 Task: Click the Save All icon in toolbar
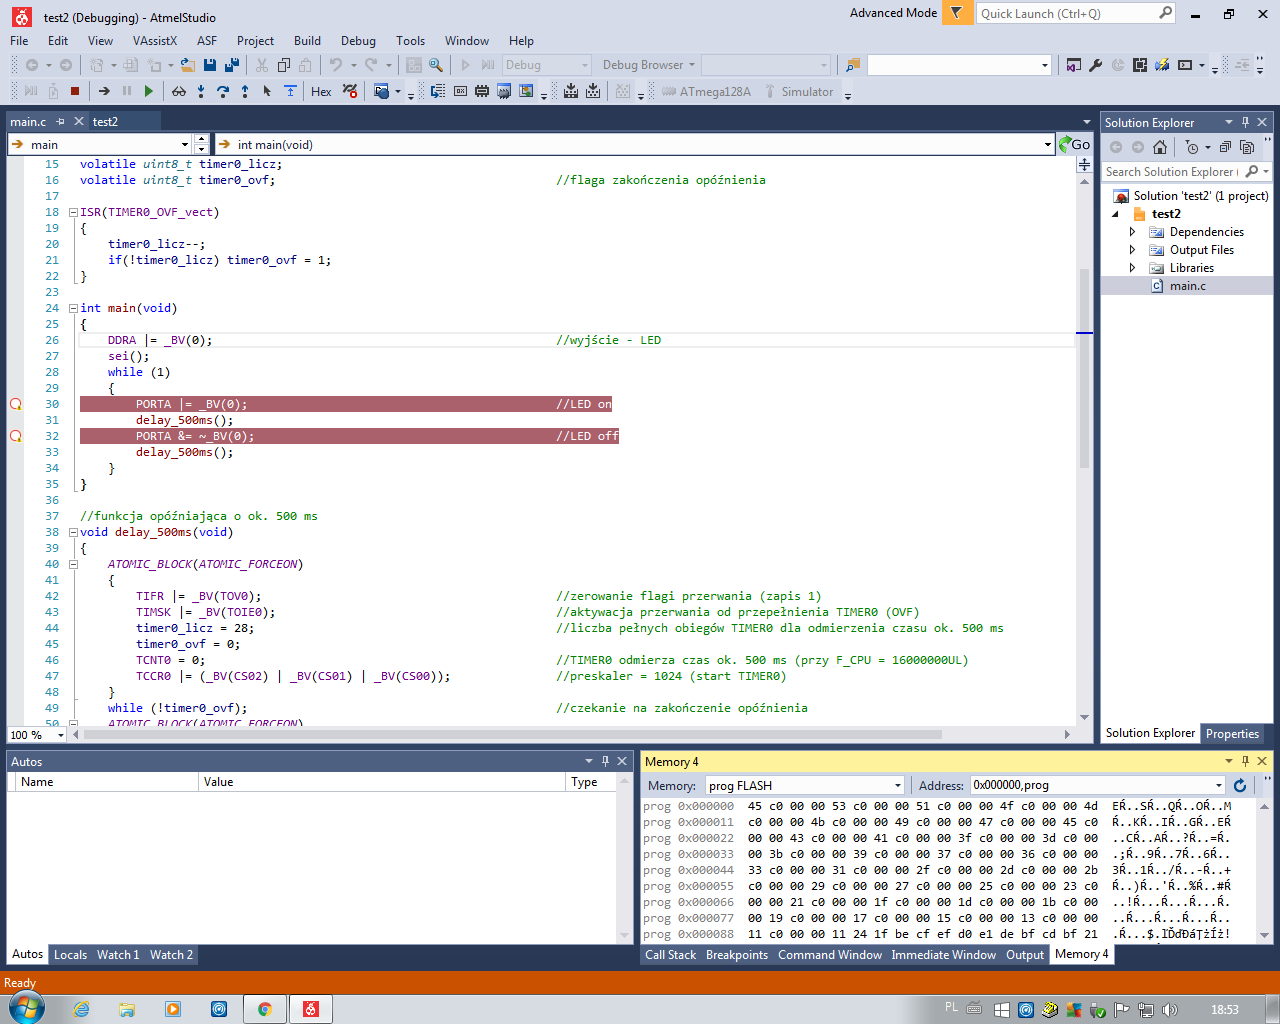coord(232,65)
